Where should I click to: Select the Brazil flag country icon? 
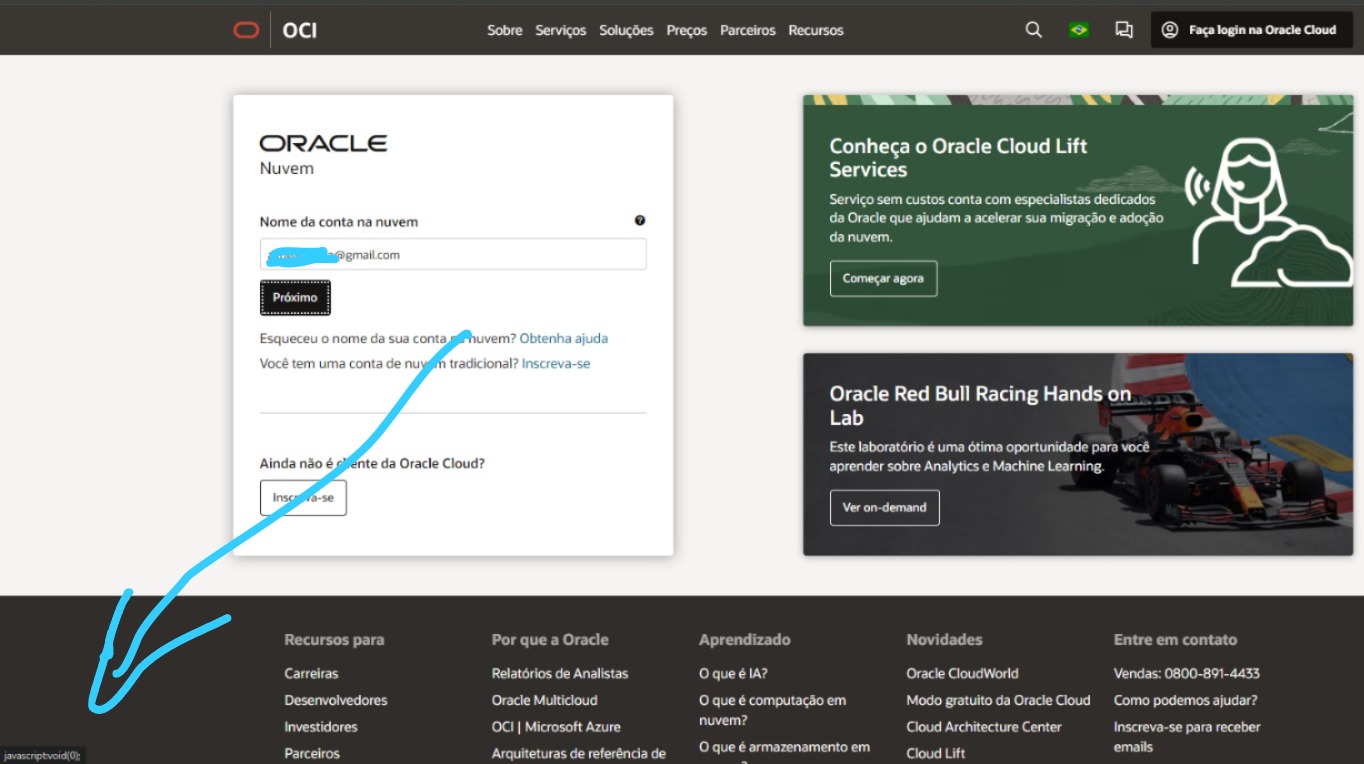[x=1078, y=30]
